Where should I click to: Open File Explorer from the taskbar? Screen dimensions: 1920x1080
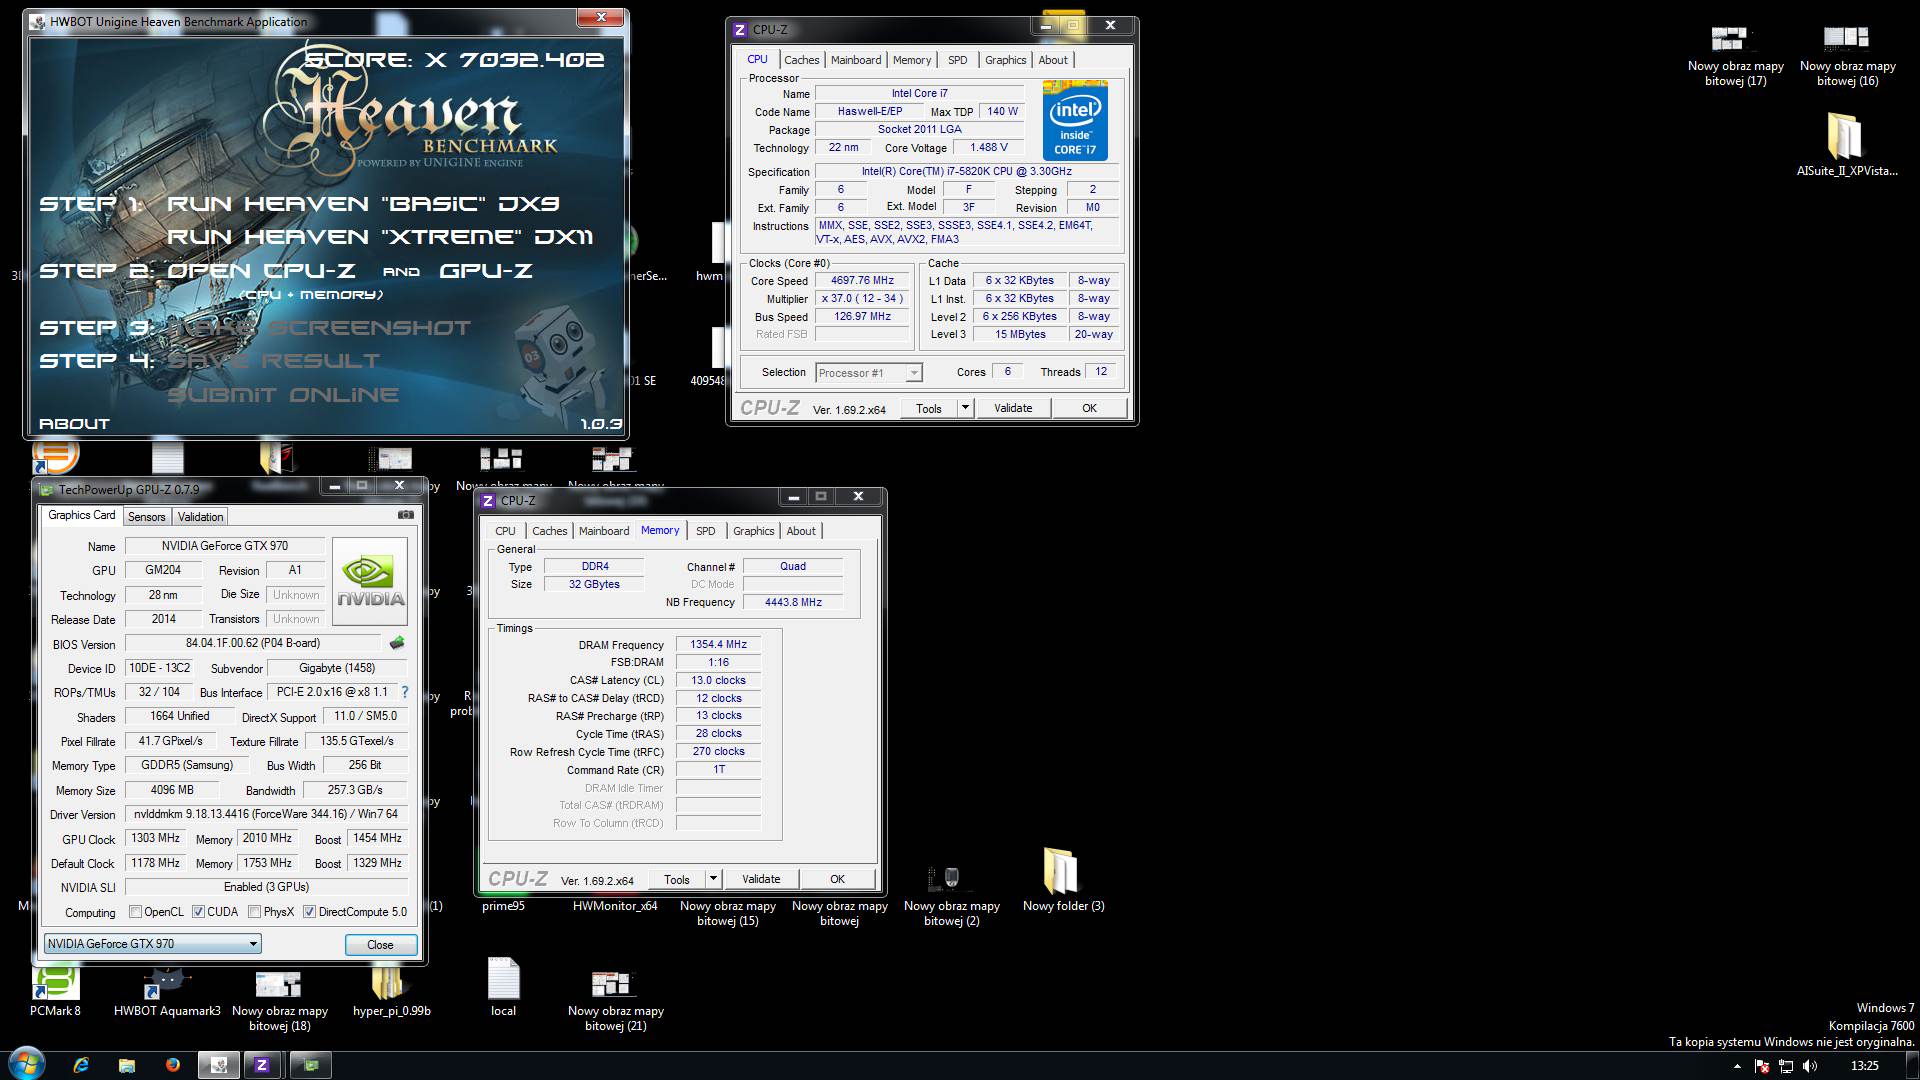(x=127, y=1065)
